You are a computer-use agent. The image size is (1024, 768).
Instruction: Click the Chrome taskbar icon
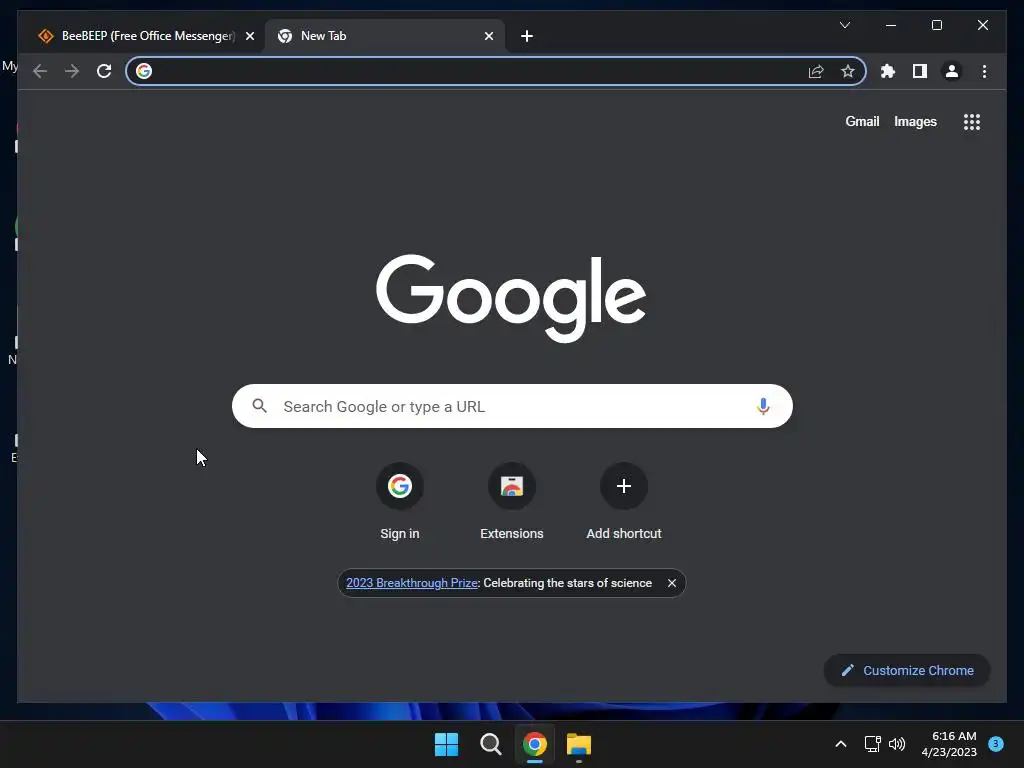[x=535, y=744]
